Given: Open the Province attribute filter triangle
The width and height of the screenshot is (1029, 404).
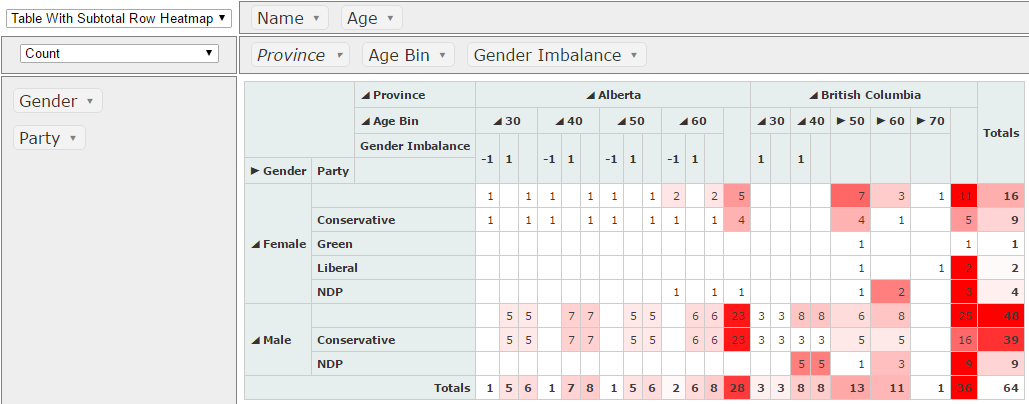Looking at the screenshot, I should coord(339,56).
